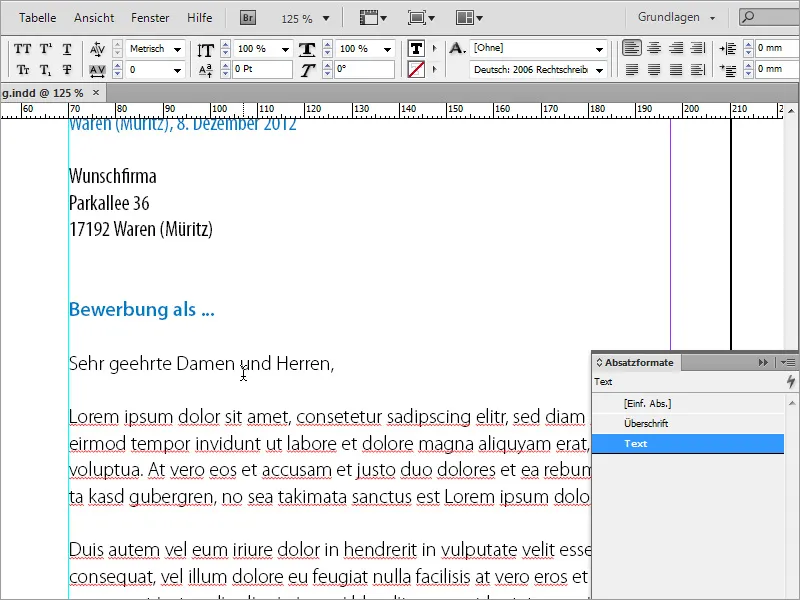Click the left indent field 0 mm
800x600 pixels.
pyautogui.click(x=778, y=48)
